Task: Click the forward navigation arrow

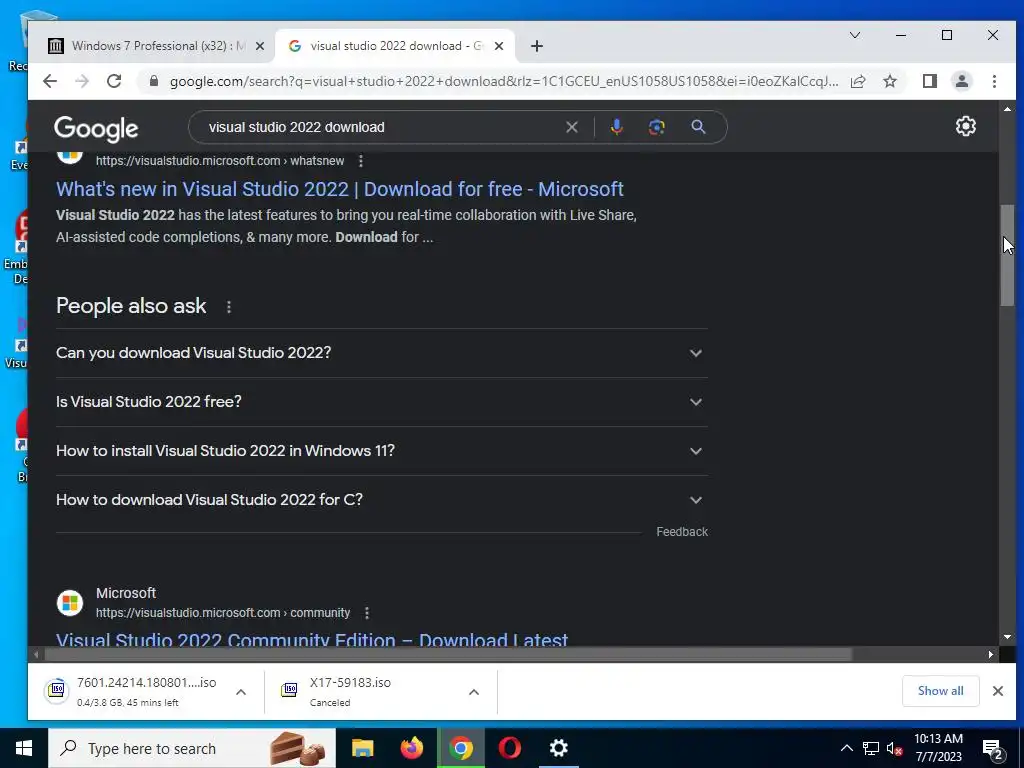Action: pyautogui.click(x=82, y=81)
